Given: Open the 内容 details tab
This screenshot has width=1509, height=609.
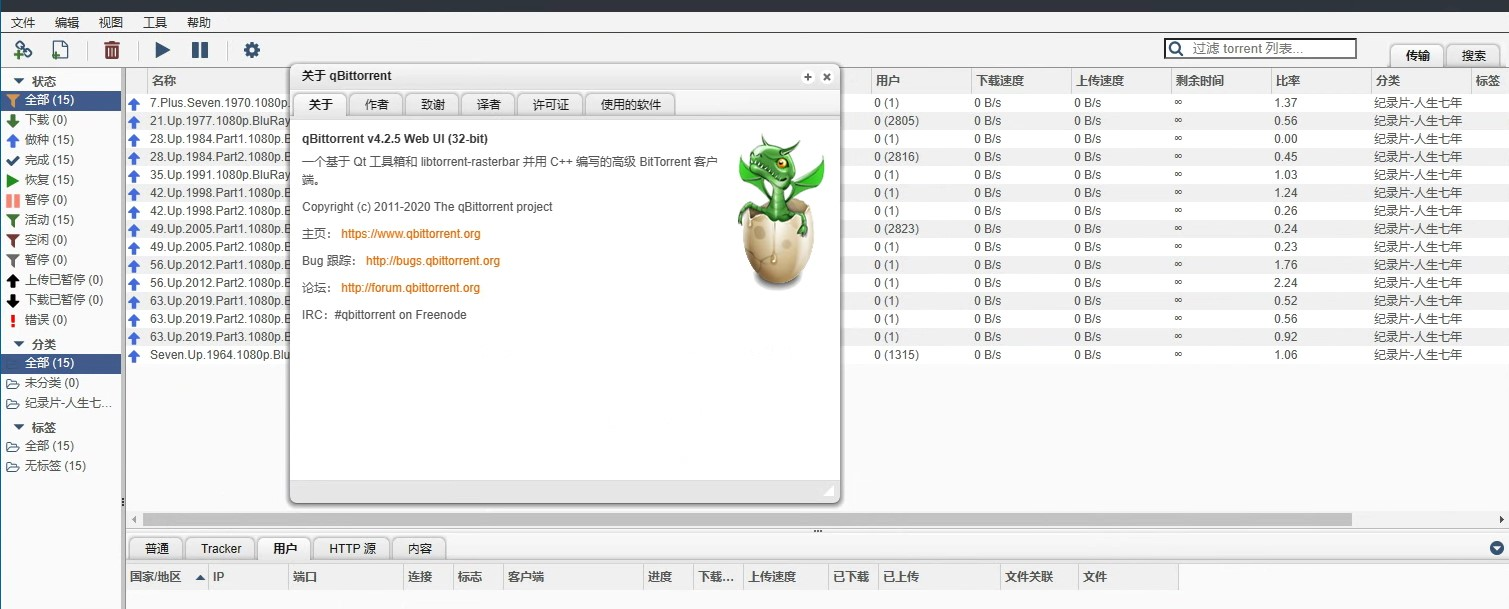Looking at the screenshot, I should click(x=419, y=548).
